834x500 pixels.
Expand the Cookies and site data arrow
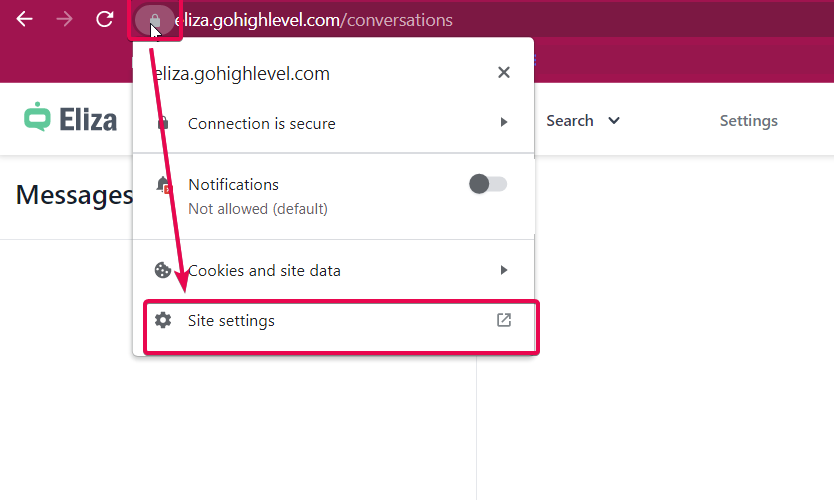click(504, 270)
